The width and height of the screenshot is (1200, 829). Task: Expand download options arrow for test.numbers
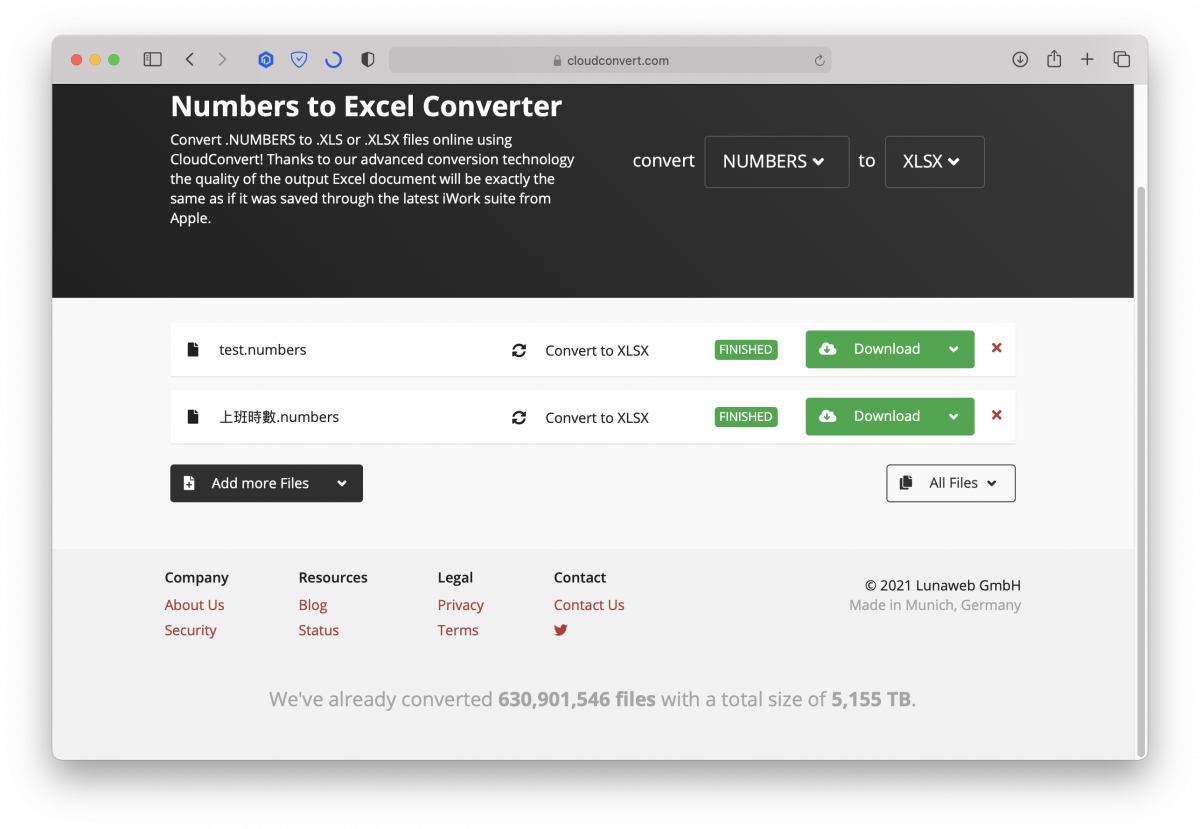click(954, 349)
